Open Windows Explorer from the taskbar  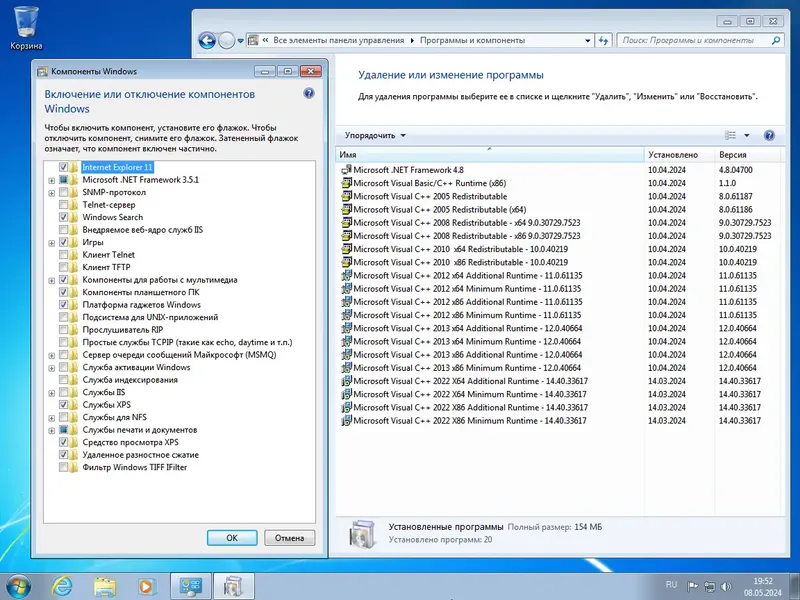(x=103, y=586)
